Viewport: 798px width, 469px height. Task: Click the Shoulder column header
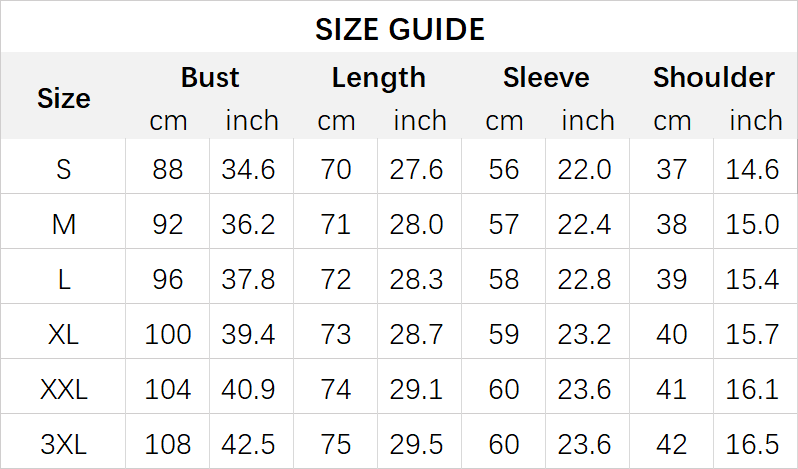[x=714, y=77]
